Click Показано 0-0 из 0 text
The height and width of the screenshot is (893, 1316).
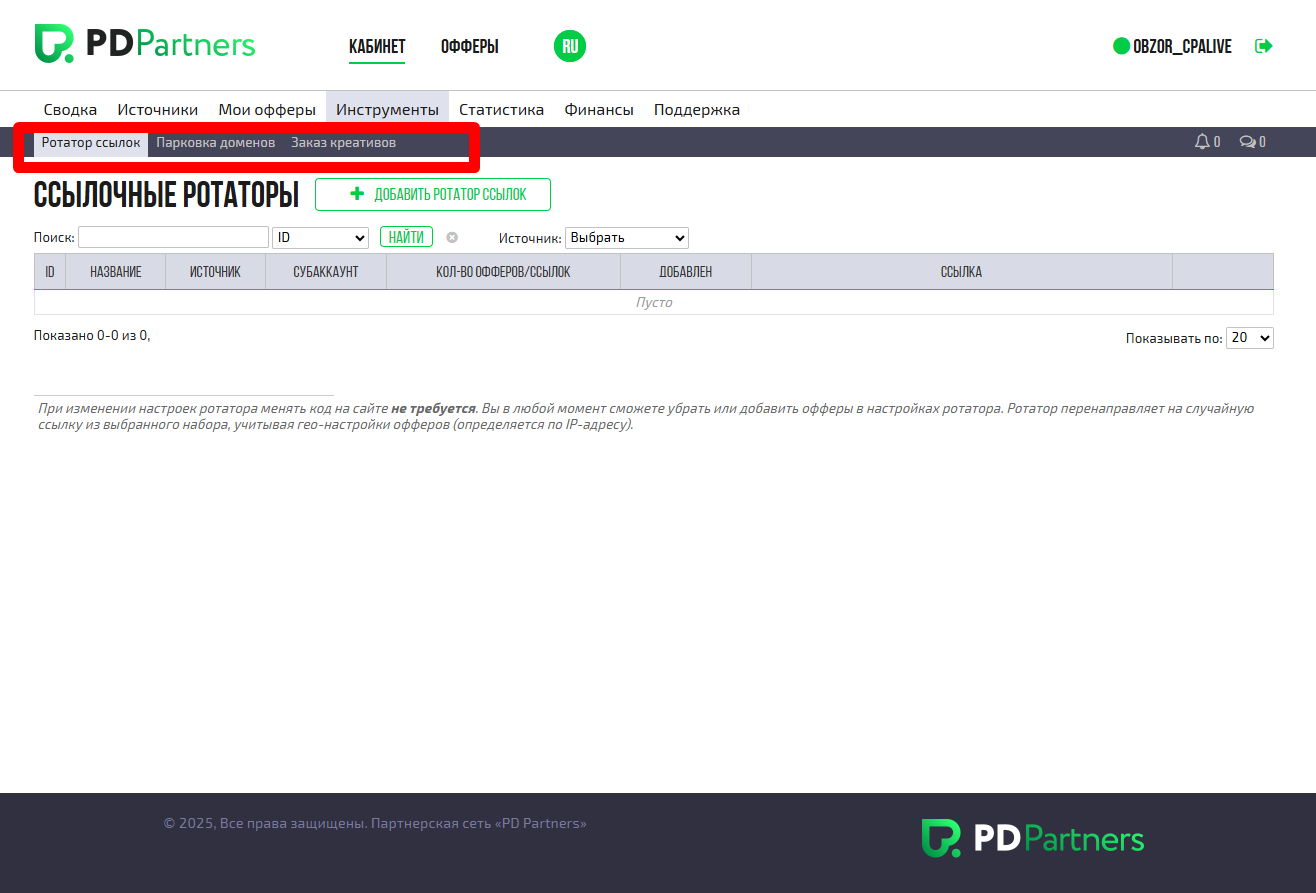coord(92,336)
